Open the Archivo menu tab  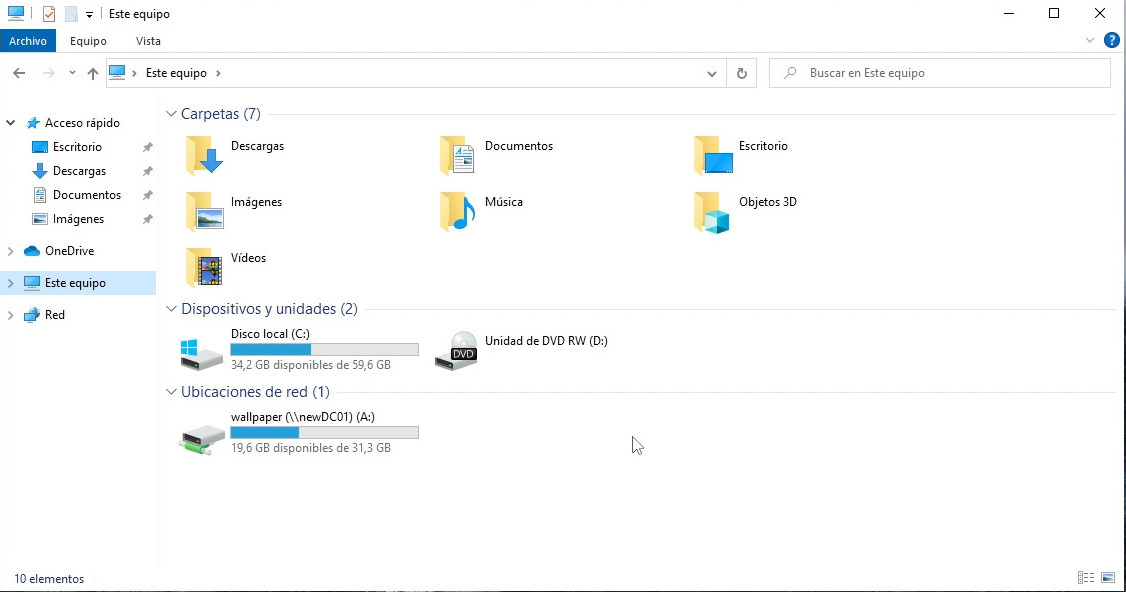click(28, 41)
